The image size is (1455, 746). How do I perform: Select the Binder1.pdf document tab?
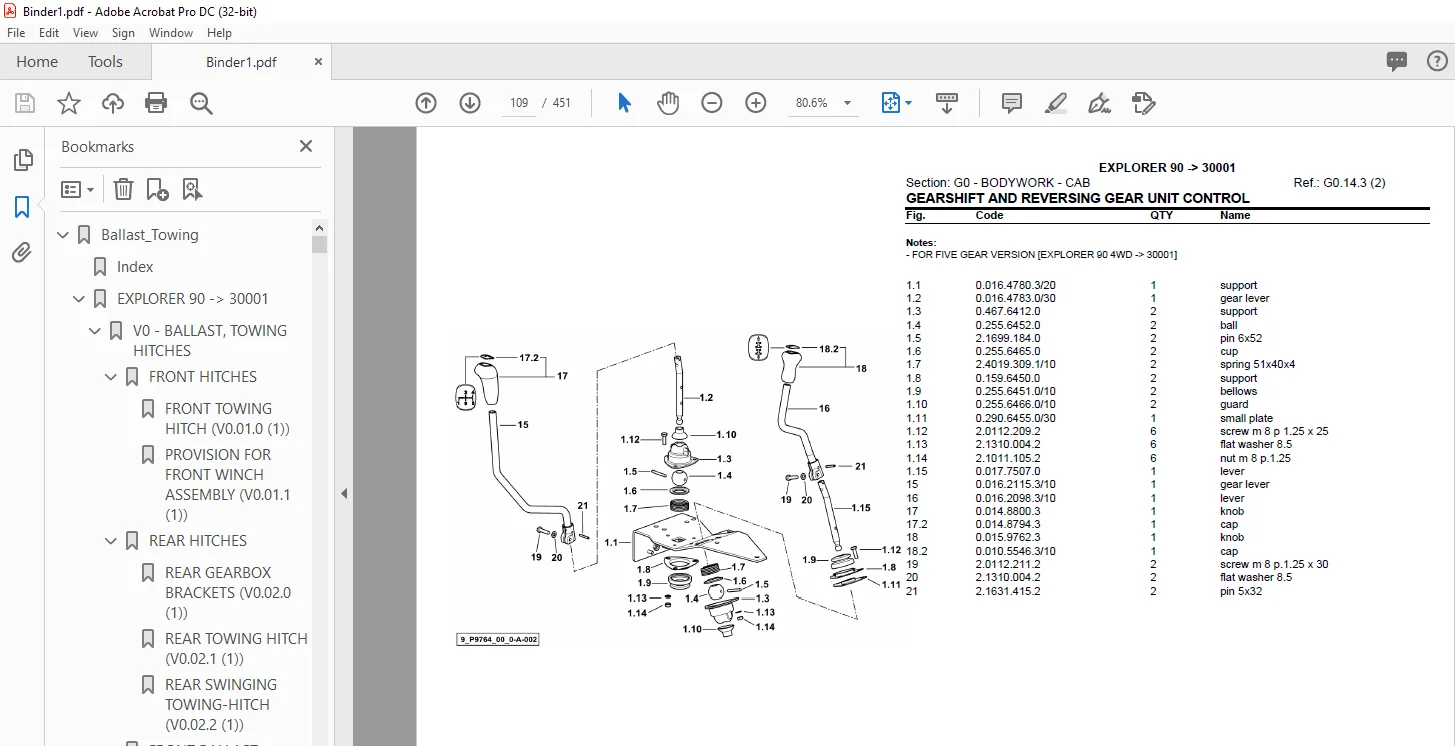click(x=241, y=62)
